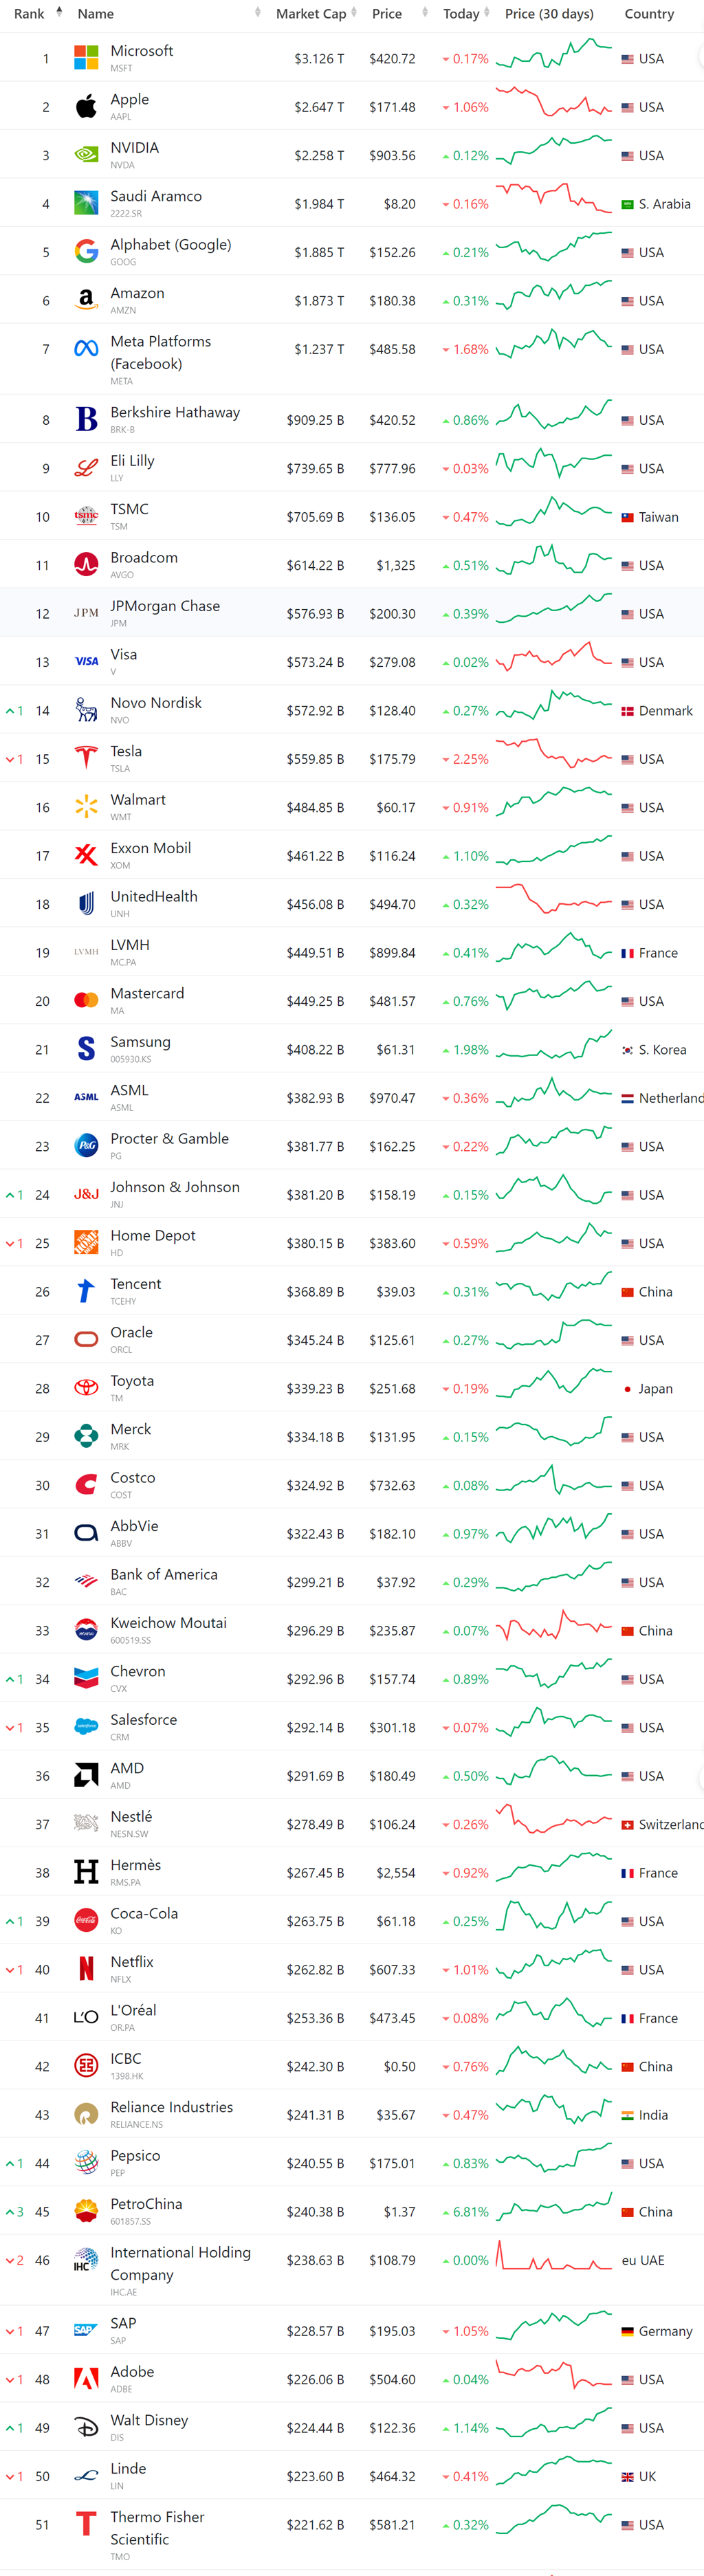704x2576 pixels.
Task: Click the Toyota logo icon
Action: tap(86, 1388)
